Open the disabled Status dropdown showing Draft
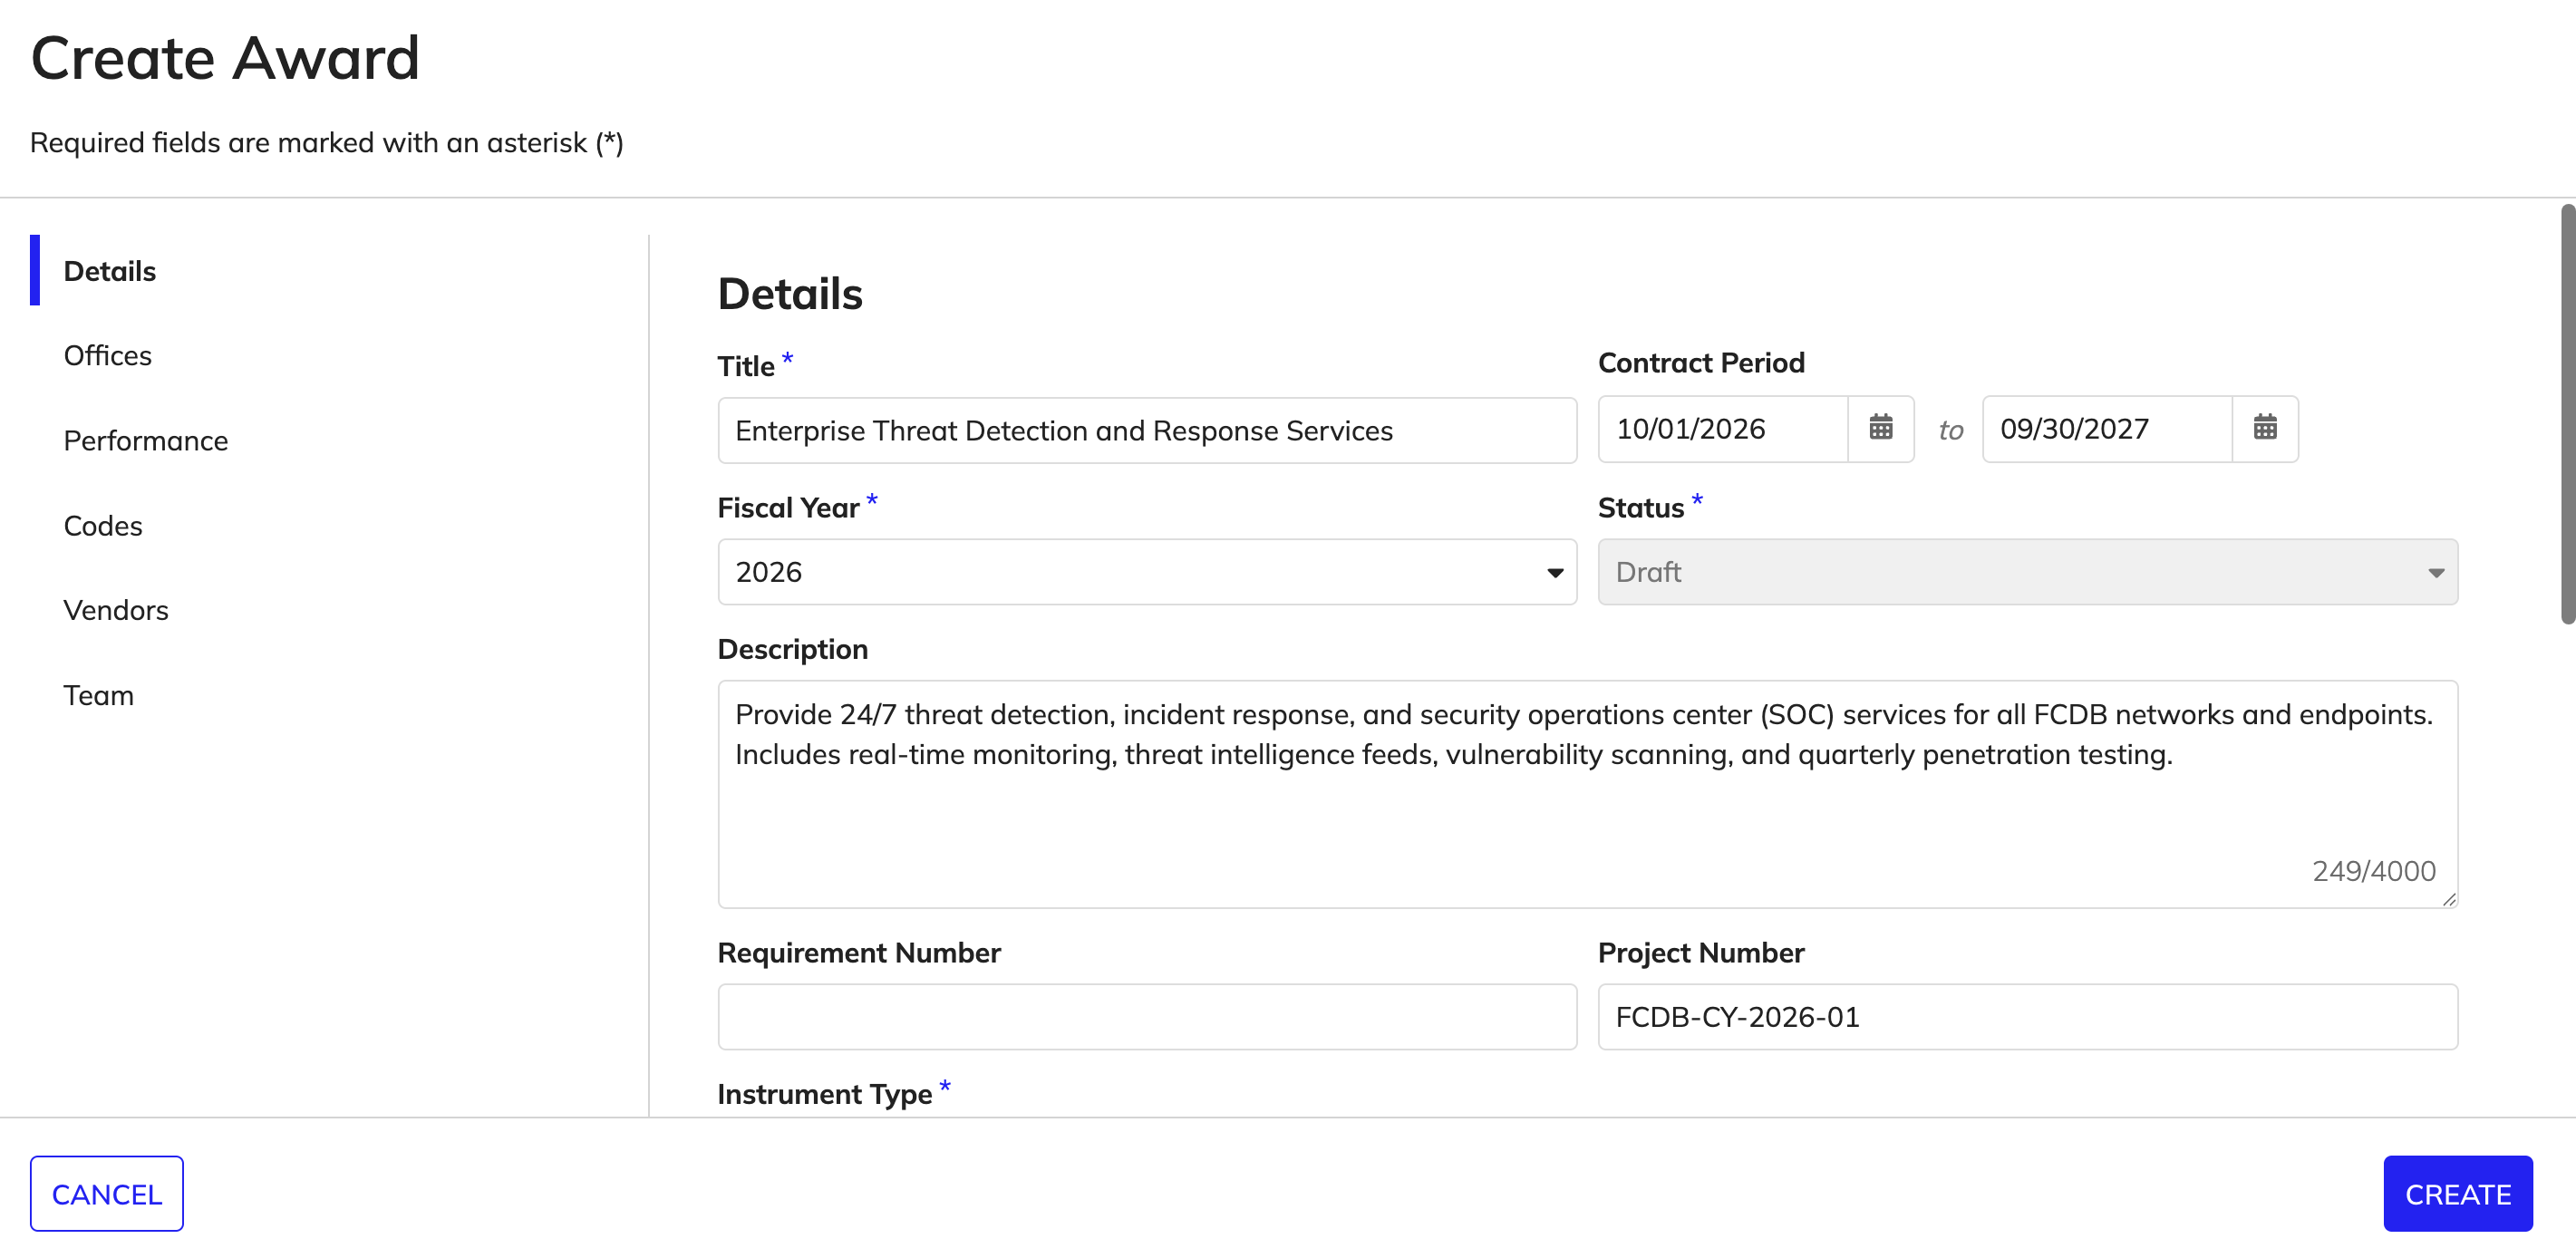Image resolution: width=2576 pixels, height=1258 pixels. click(2027, 572)
